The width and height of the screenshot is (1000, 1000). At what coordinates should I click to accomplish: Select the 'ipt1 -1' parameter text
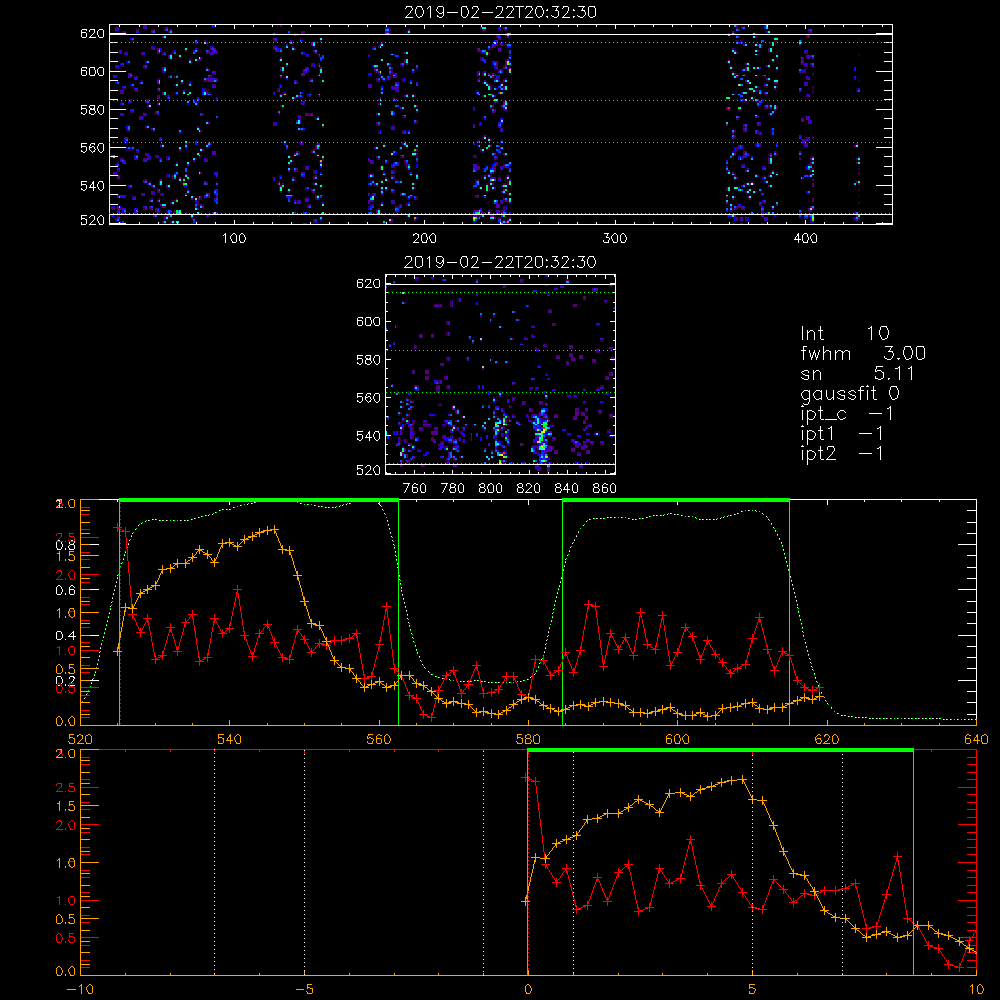(x=842, y=434)
